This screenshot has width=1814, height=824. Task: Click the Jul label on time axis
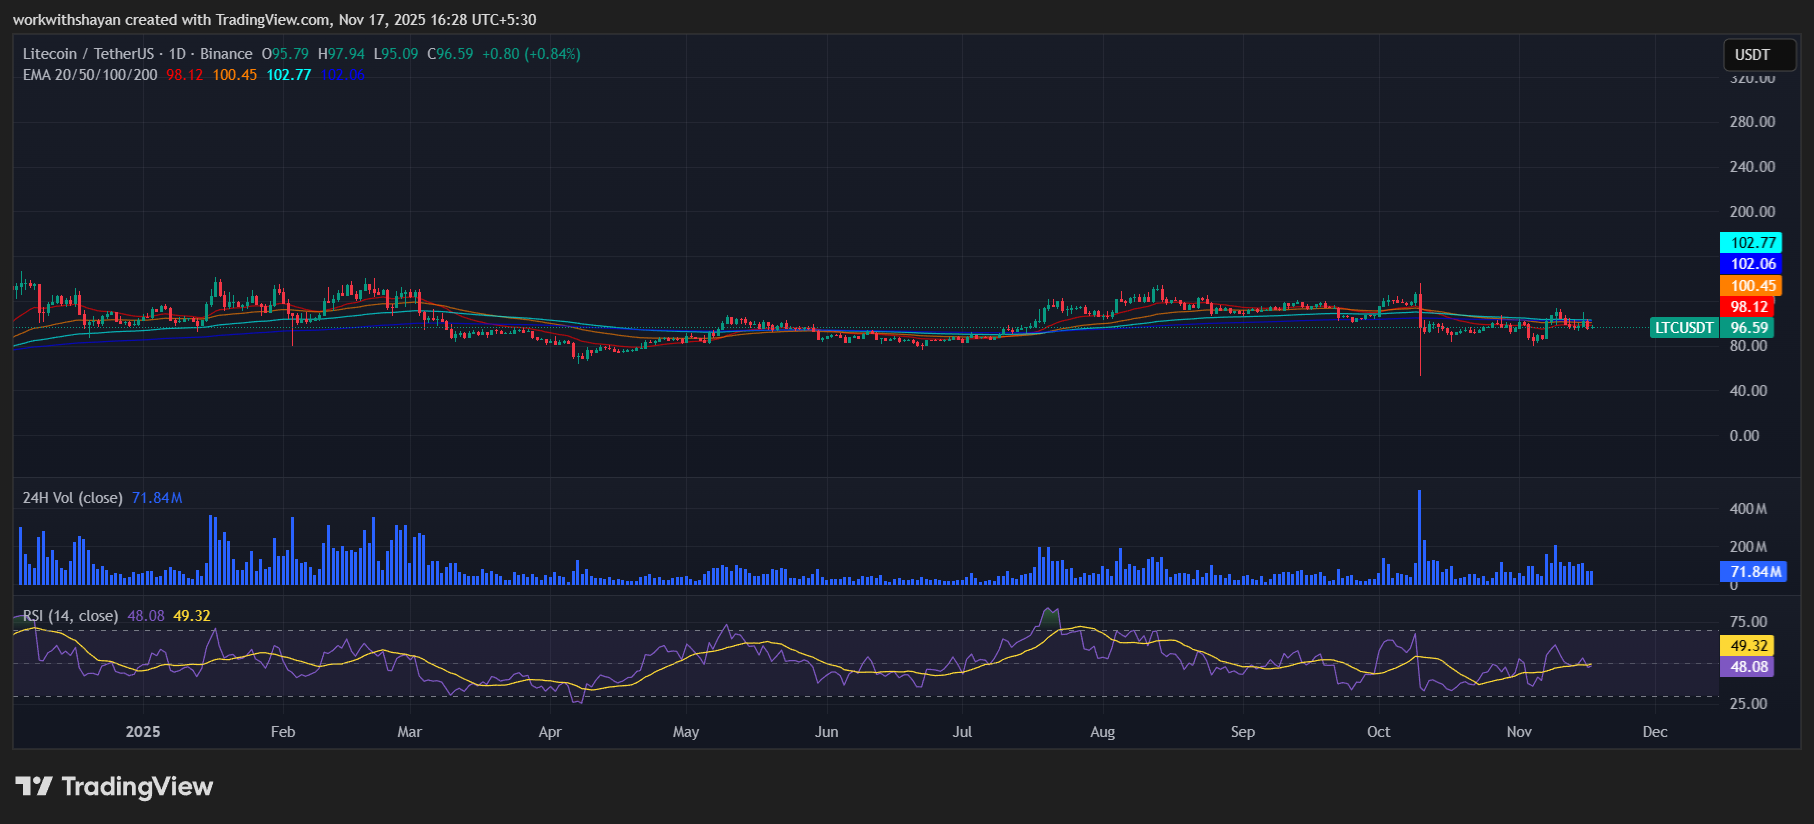click(x=962, y=732)
